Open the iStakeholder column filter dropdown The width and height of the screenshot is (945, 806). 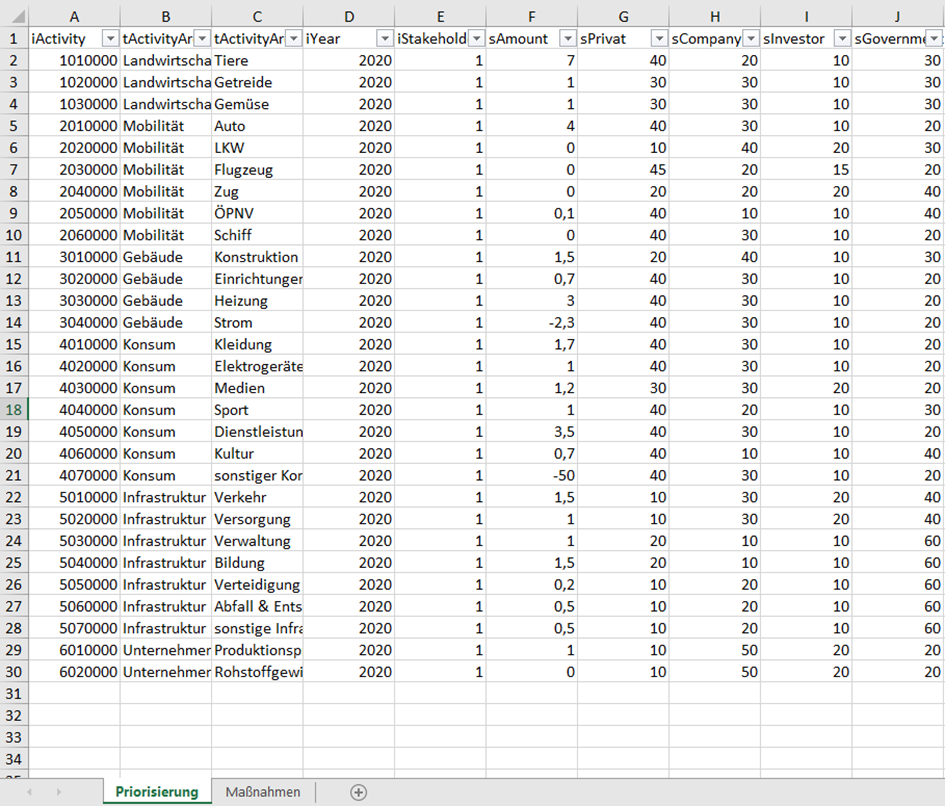coord(475,36)
